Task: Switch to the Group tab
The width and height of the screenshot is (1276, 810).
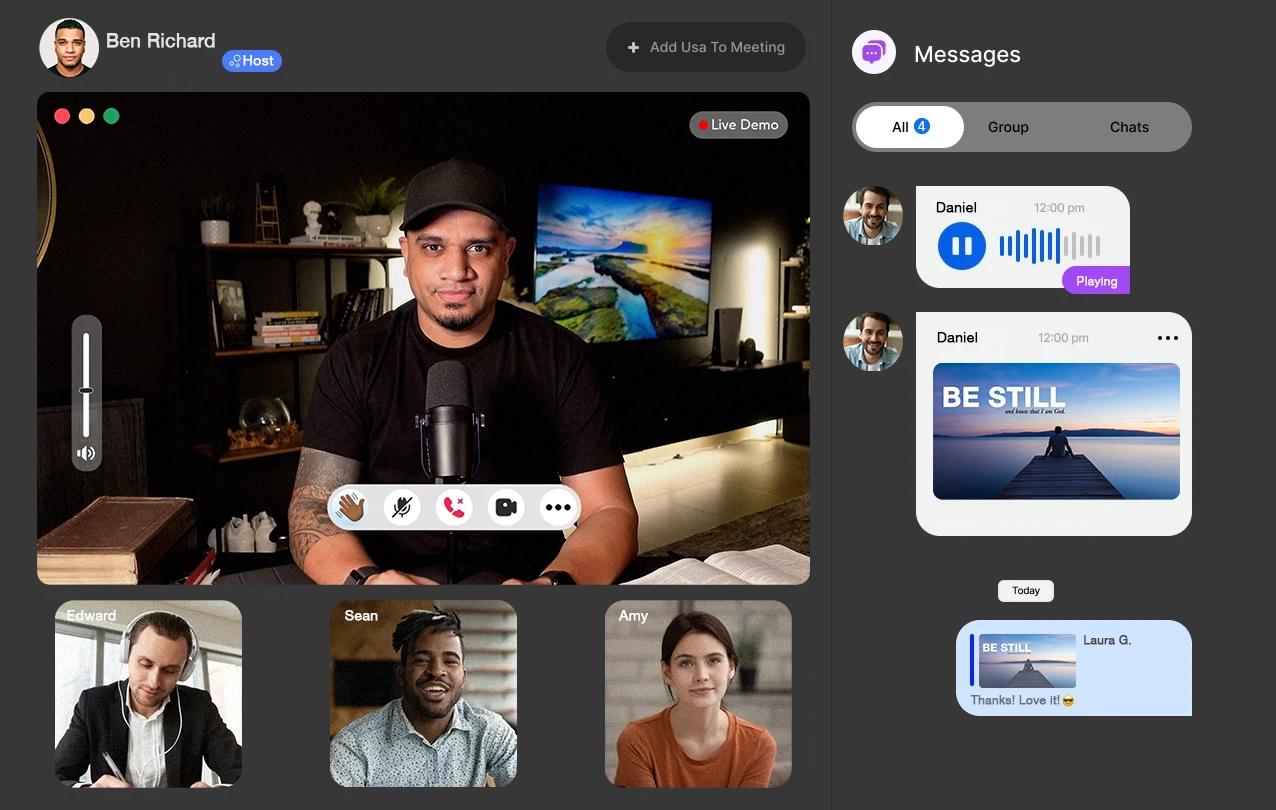Action: tap(1008, 127)
